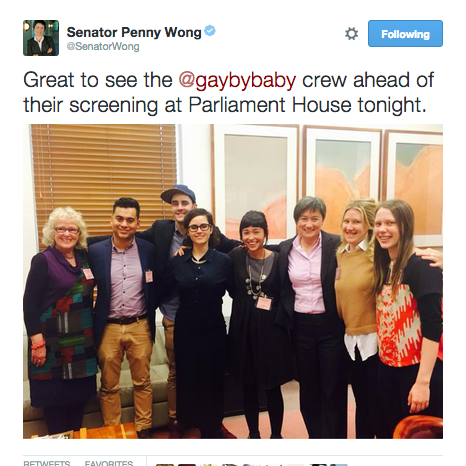The image size is (466, 466).
Task: Click the blue Following button
Action: point(405,34)
